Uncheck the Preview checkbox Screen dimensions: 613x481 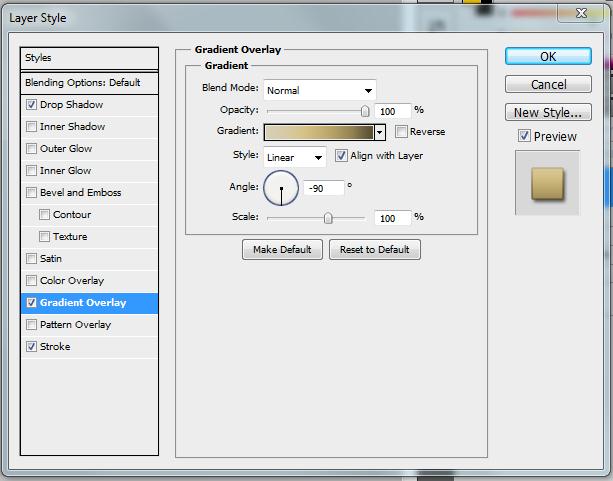pyautogui.click(x=524, y=136)
